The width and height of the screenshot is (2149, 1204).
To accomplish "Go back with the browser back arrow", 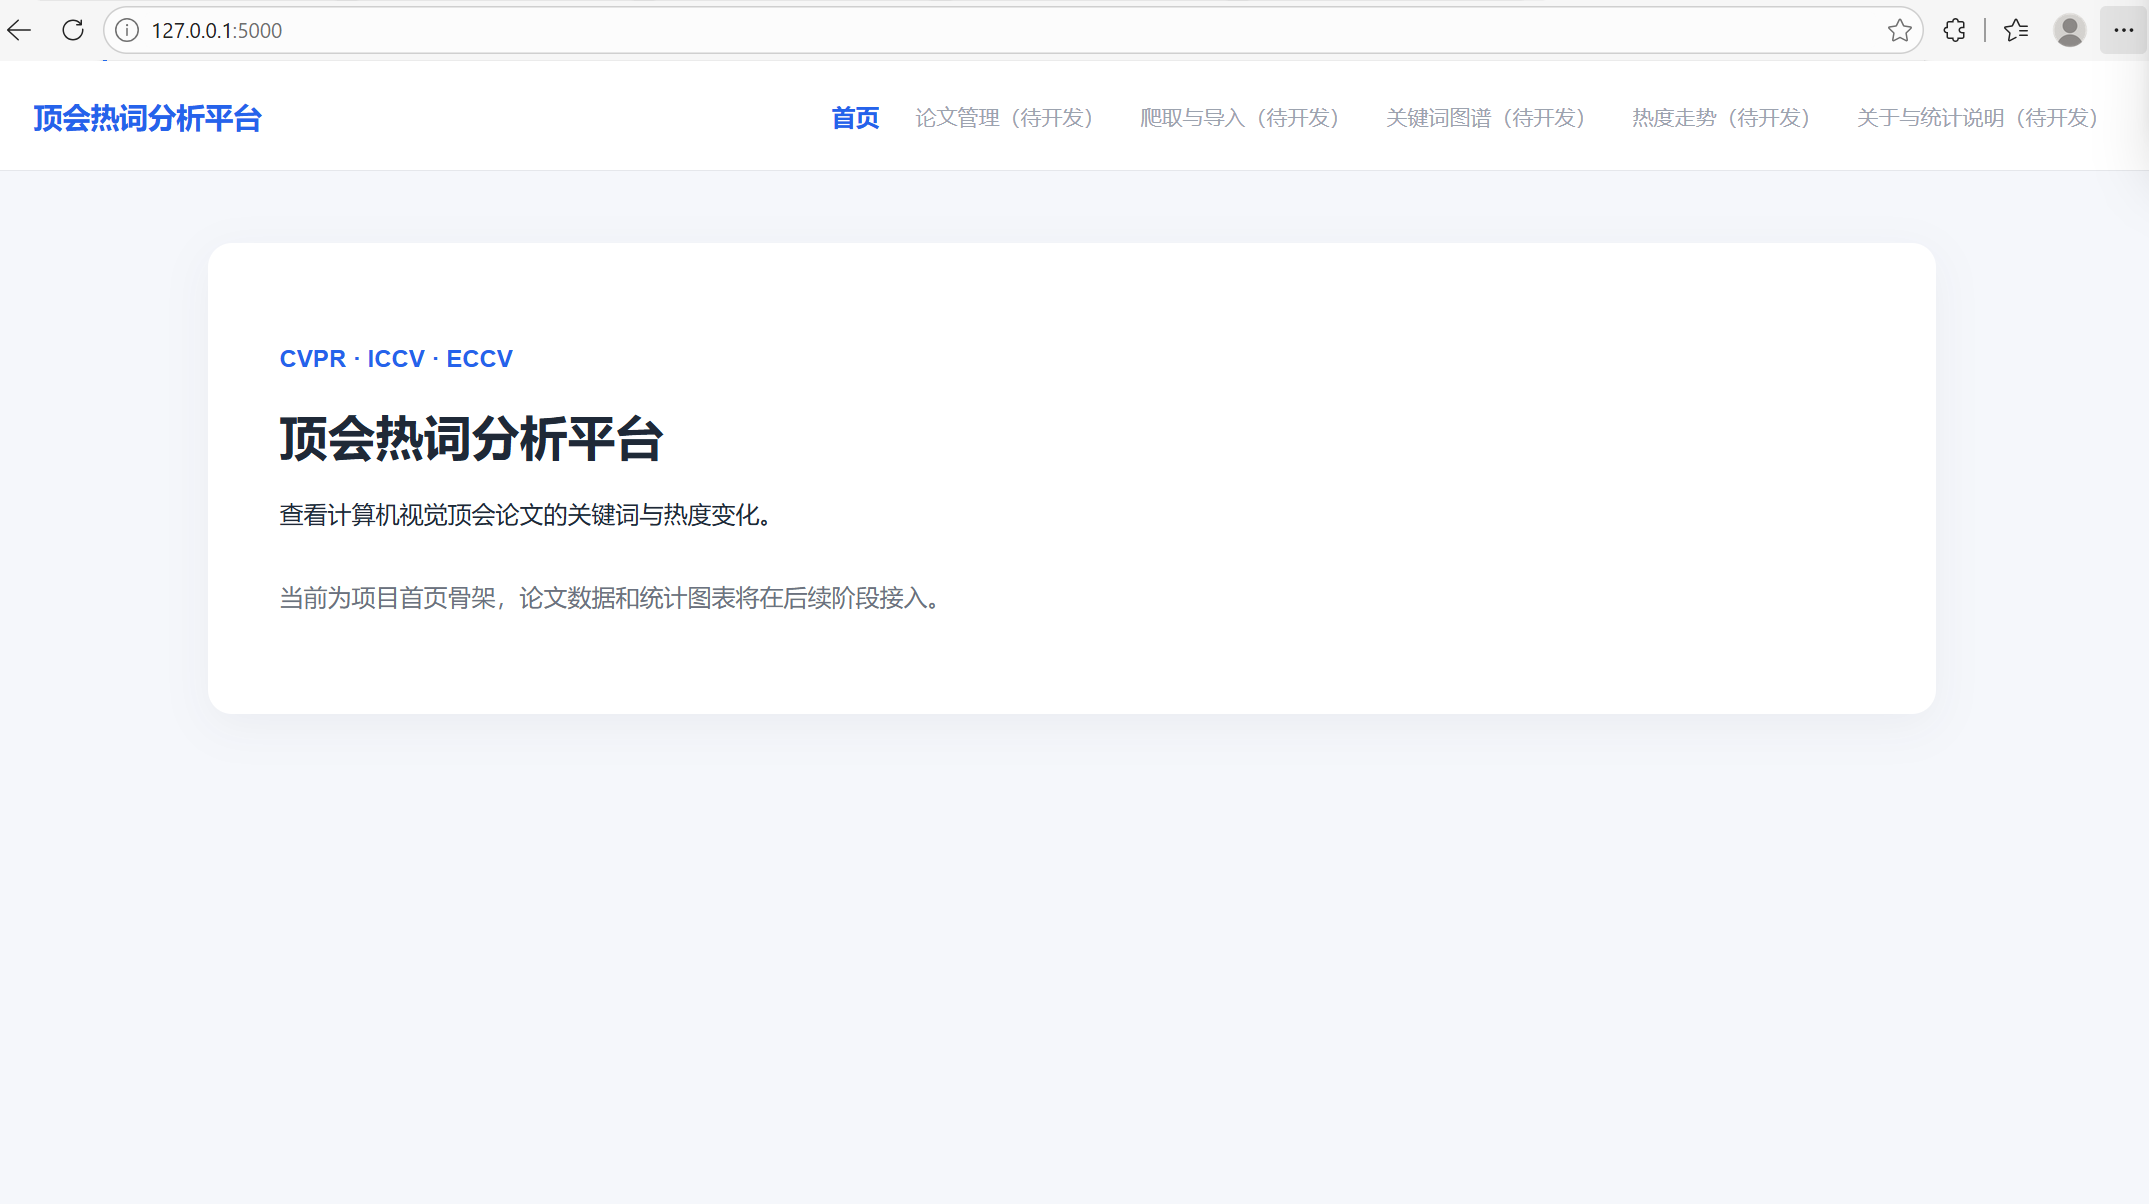I will pos(19,30).
